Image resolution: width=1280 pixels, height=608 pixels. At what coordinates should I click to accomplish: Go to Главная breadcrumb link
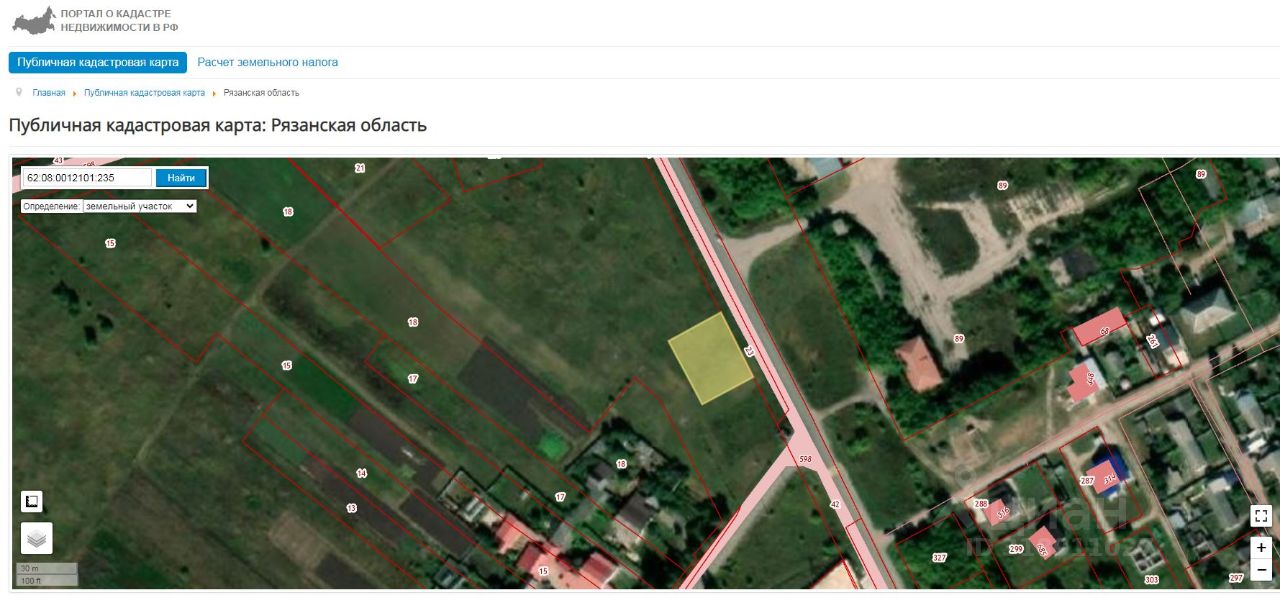pyautogui.click(x=48, y=93)
